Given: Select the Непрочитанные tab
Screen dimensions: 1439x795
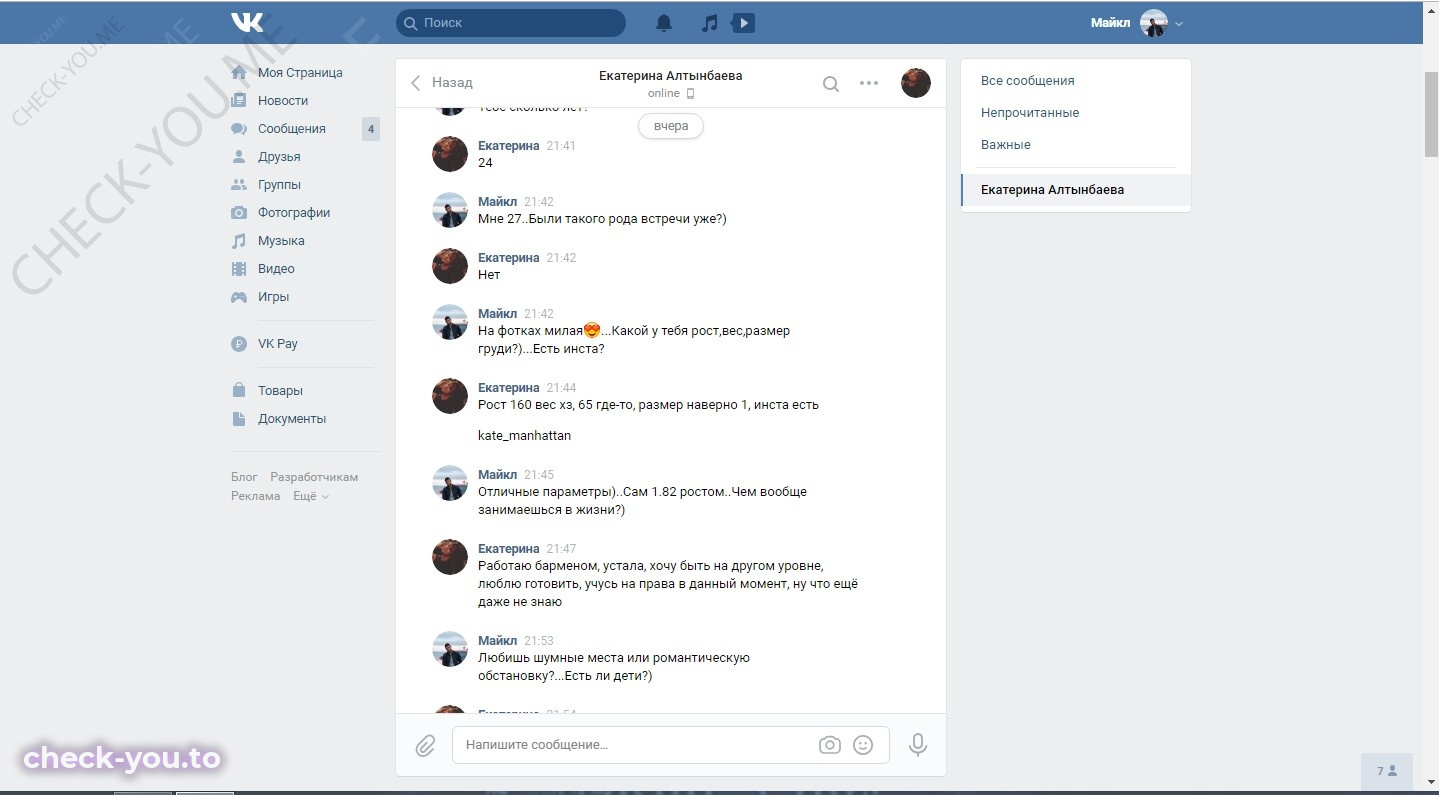Looking at the screenshot, I should click(1030, 113).
